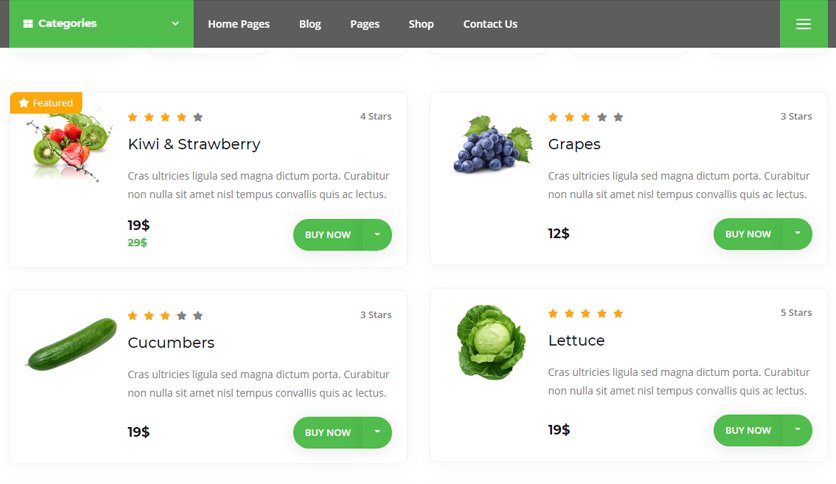Click the Categories grid icon
Screen dimensions: 836x484
[x=28, y=23]
